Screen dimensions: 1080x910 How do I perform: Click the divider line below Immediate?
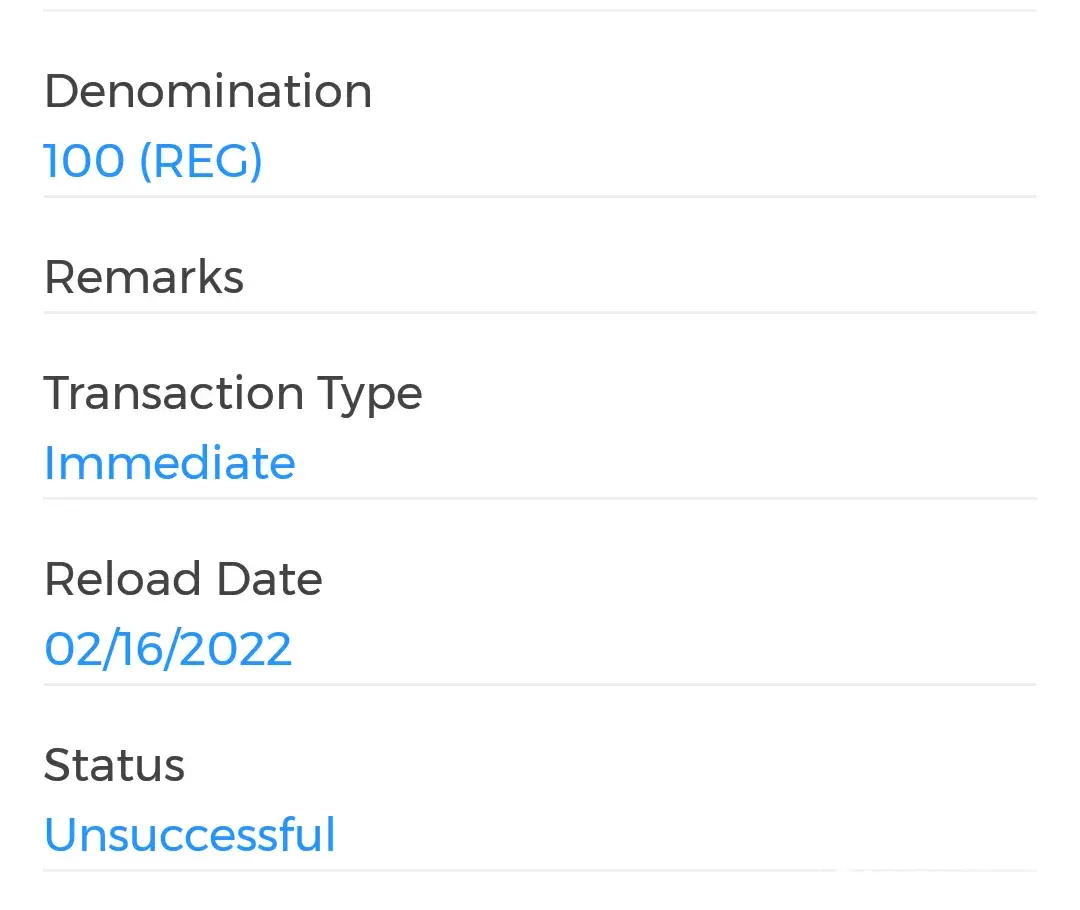540,498
